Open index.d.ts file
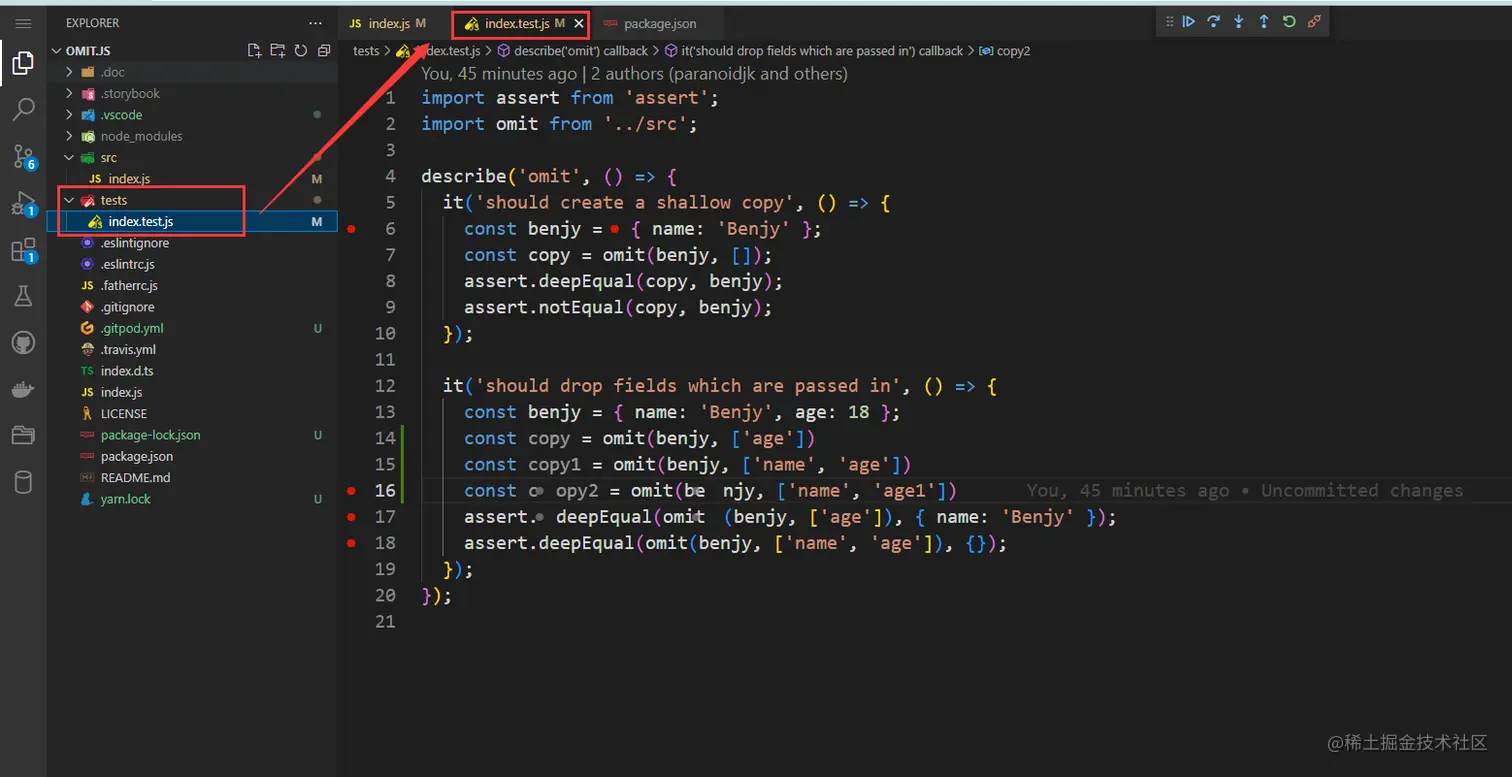The width and height of the screenshot is (1512, 777). 193,371
